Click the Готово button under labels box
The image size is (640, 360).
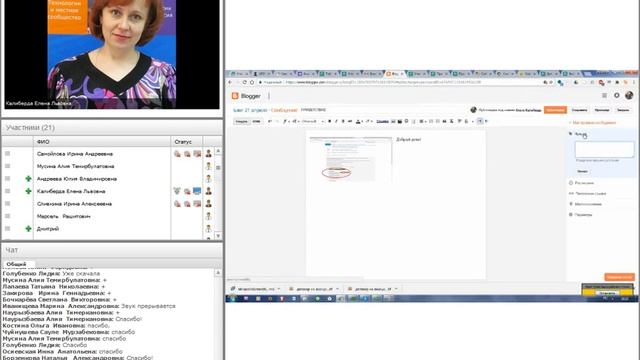(582, 171)
